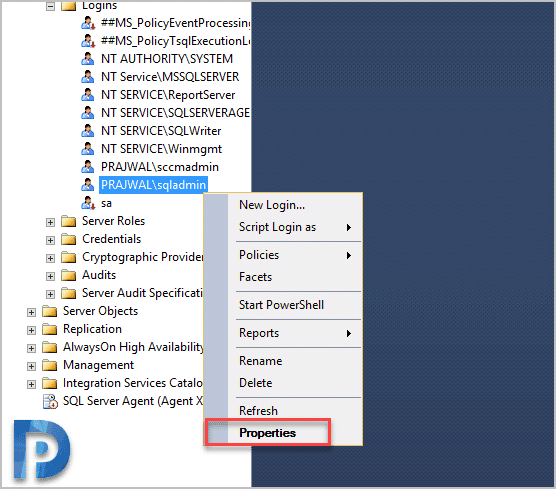Image resolution: width=556 pixels, height=489 pixels.
Task: Click the Replication folder icon
Action: tap(49, 329)
